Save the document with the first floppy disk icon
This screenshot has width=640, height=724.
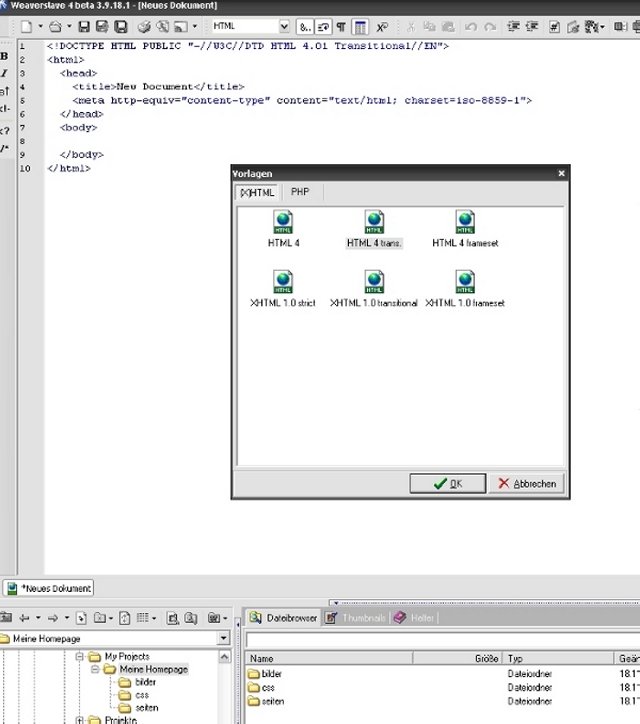[x=84, y=27]
